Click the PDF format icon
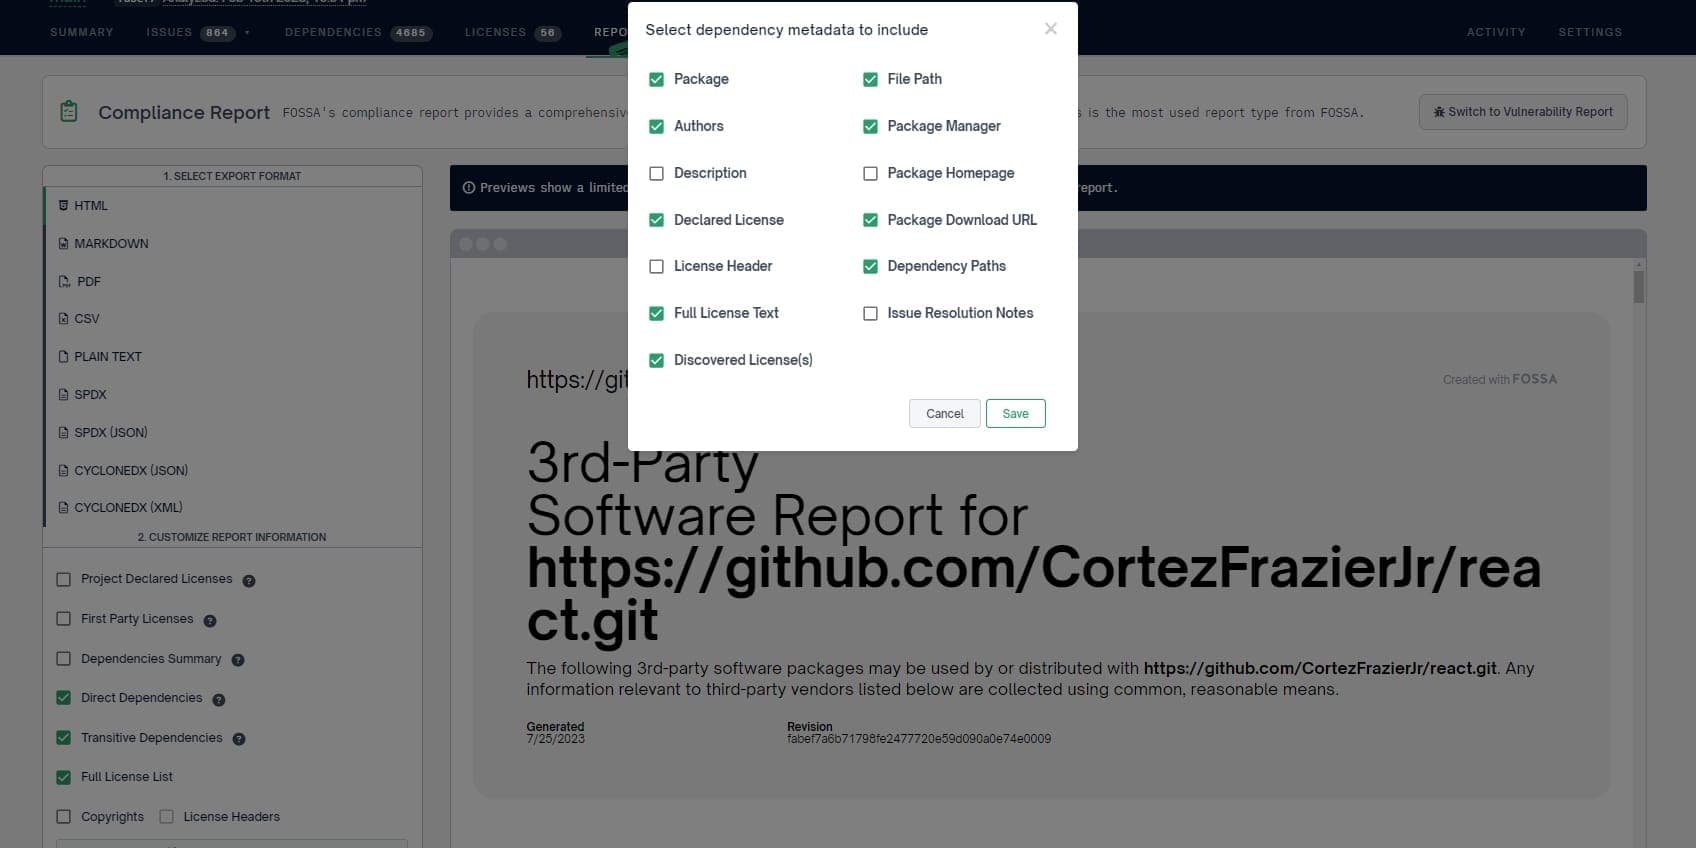1696x848 pixels. (64, 282)
